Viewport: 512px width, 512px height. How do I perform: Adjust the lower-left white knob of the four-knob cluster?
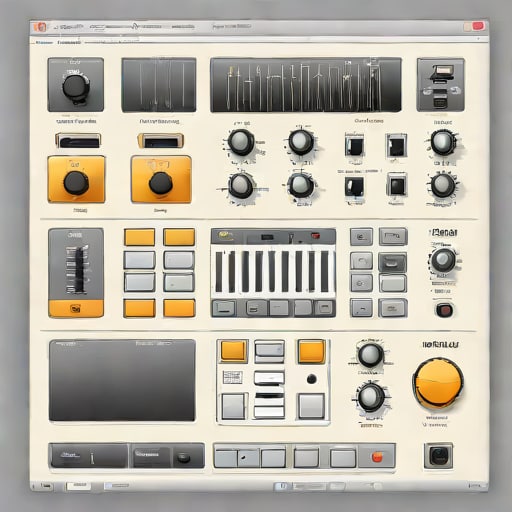[x=241, y=186]
